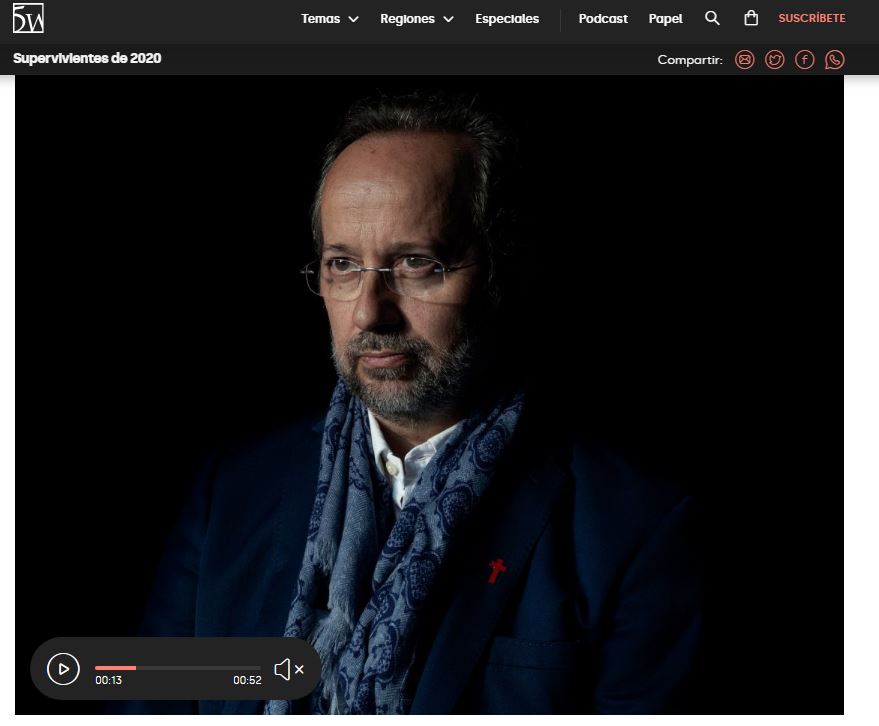879x726 pixels.
Task: Share the article via email icon
Action: (x=744, y=60)
